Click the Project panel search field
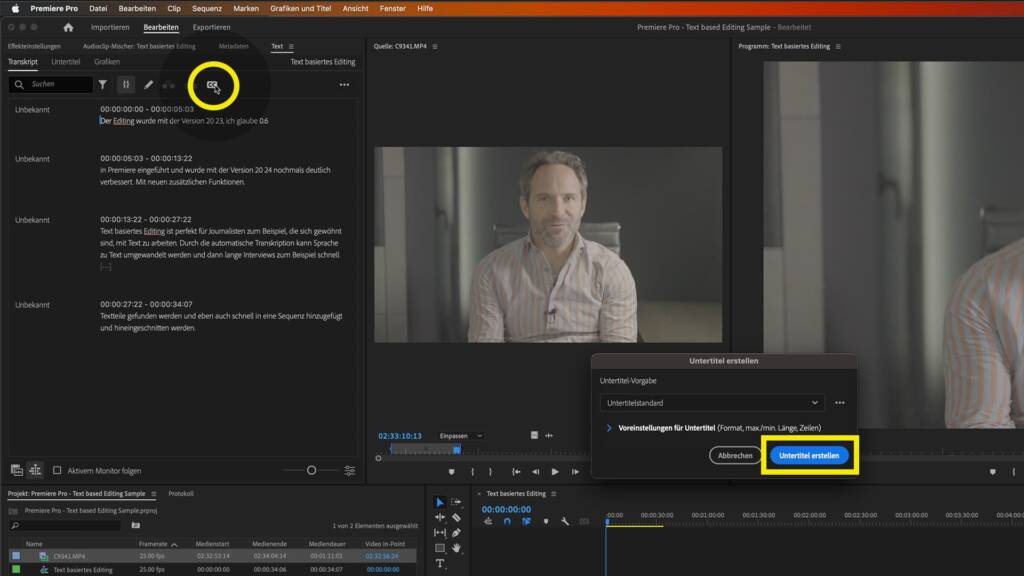Screen dimensions: 1024x576 65,525
